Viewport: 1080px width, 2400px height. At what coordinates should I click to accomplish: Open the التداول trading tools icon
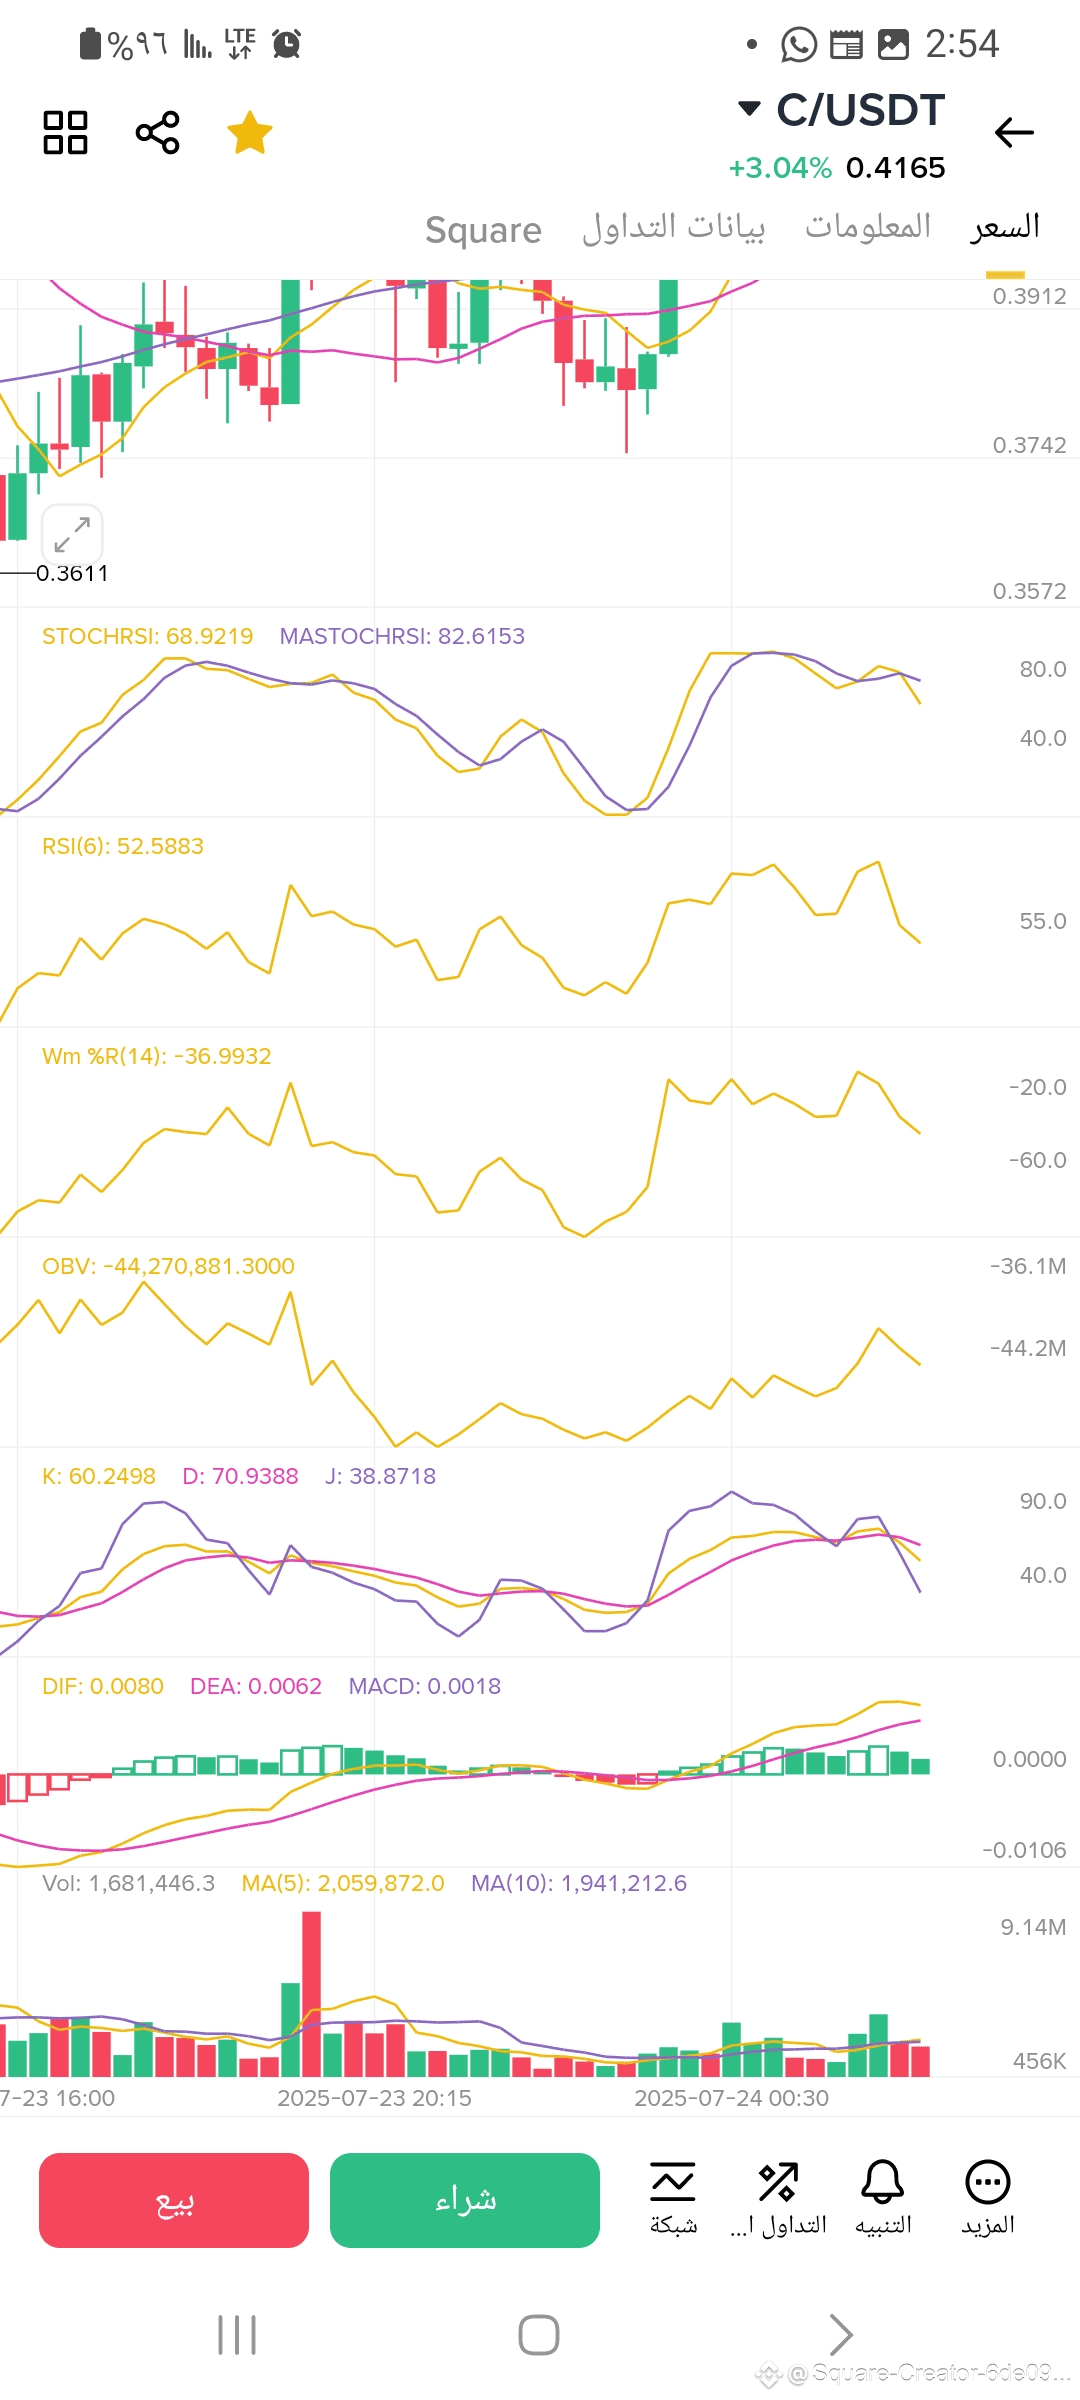tap(778, 2198)
